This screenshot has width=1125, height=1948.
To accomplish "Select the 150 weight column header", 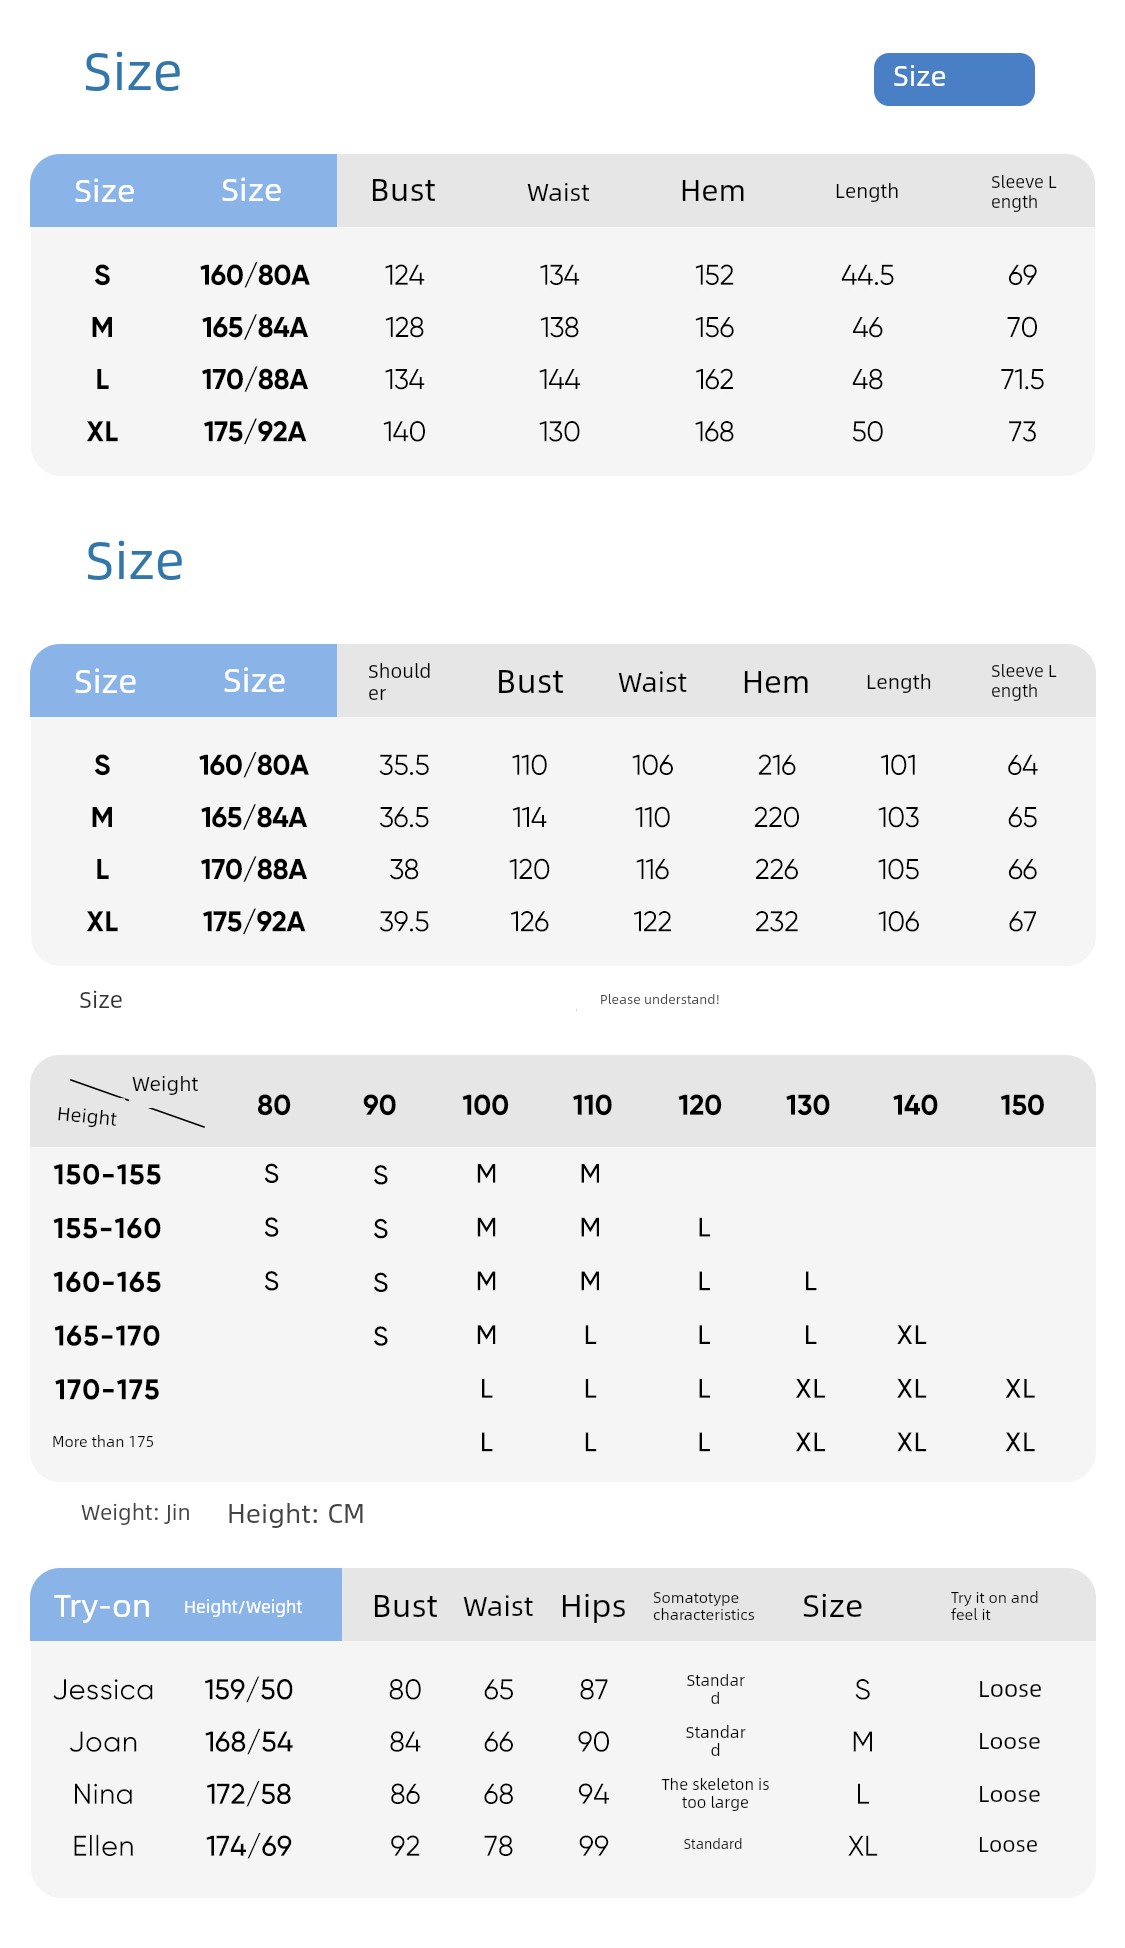I will tap(1021, 1105).
